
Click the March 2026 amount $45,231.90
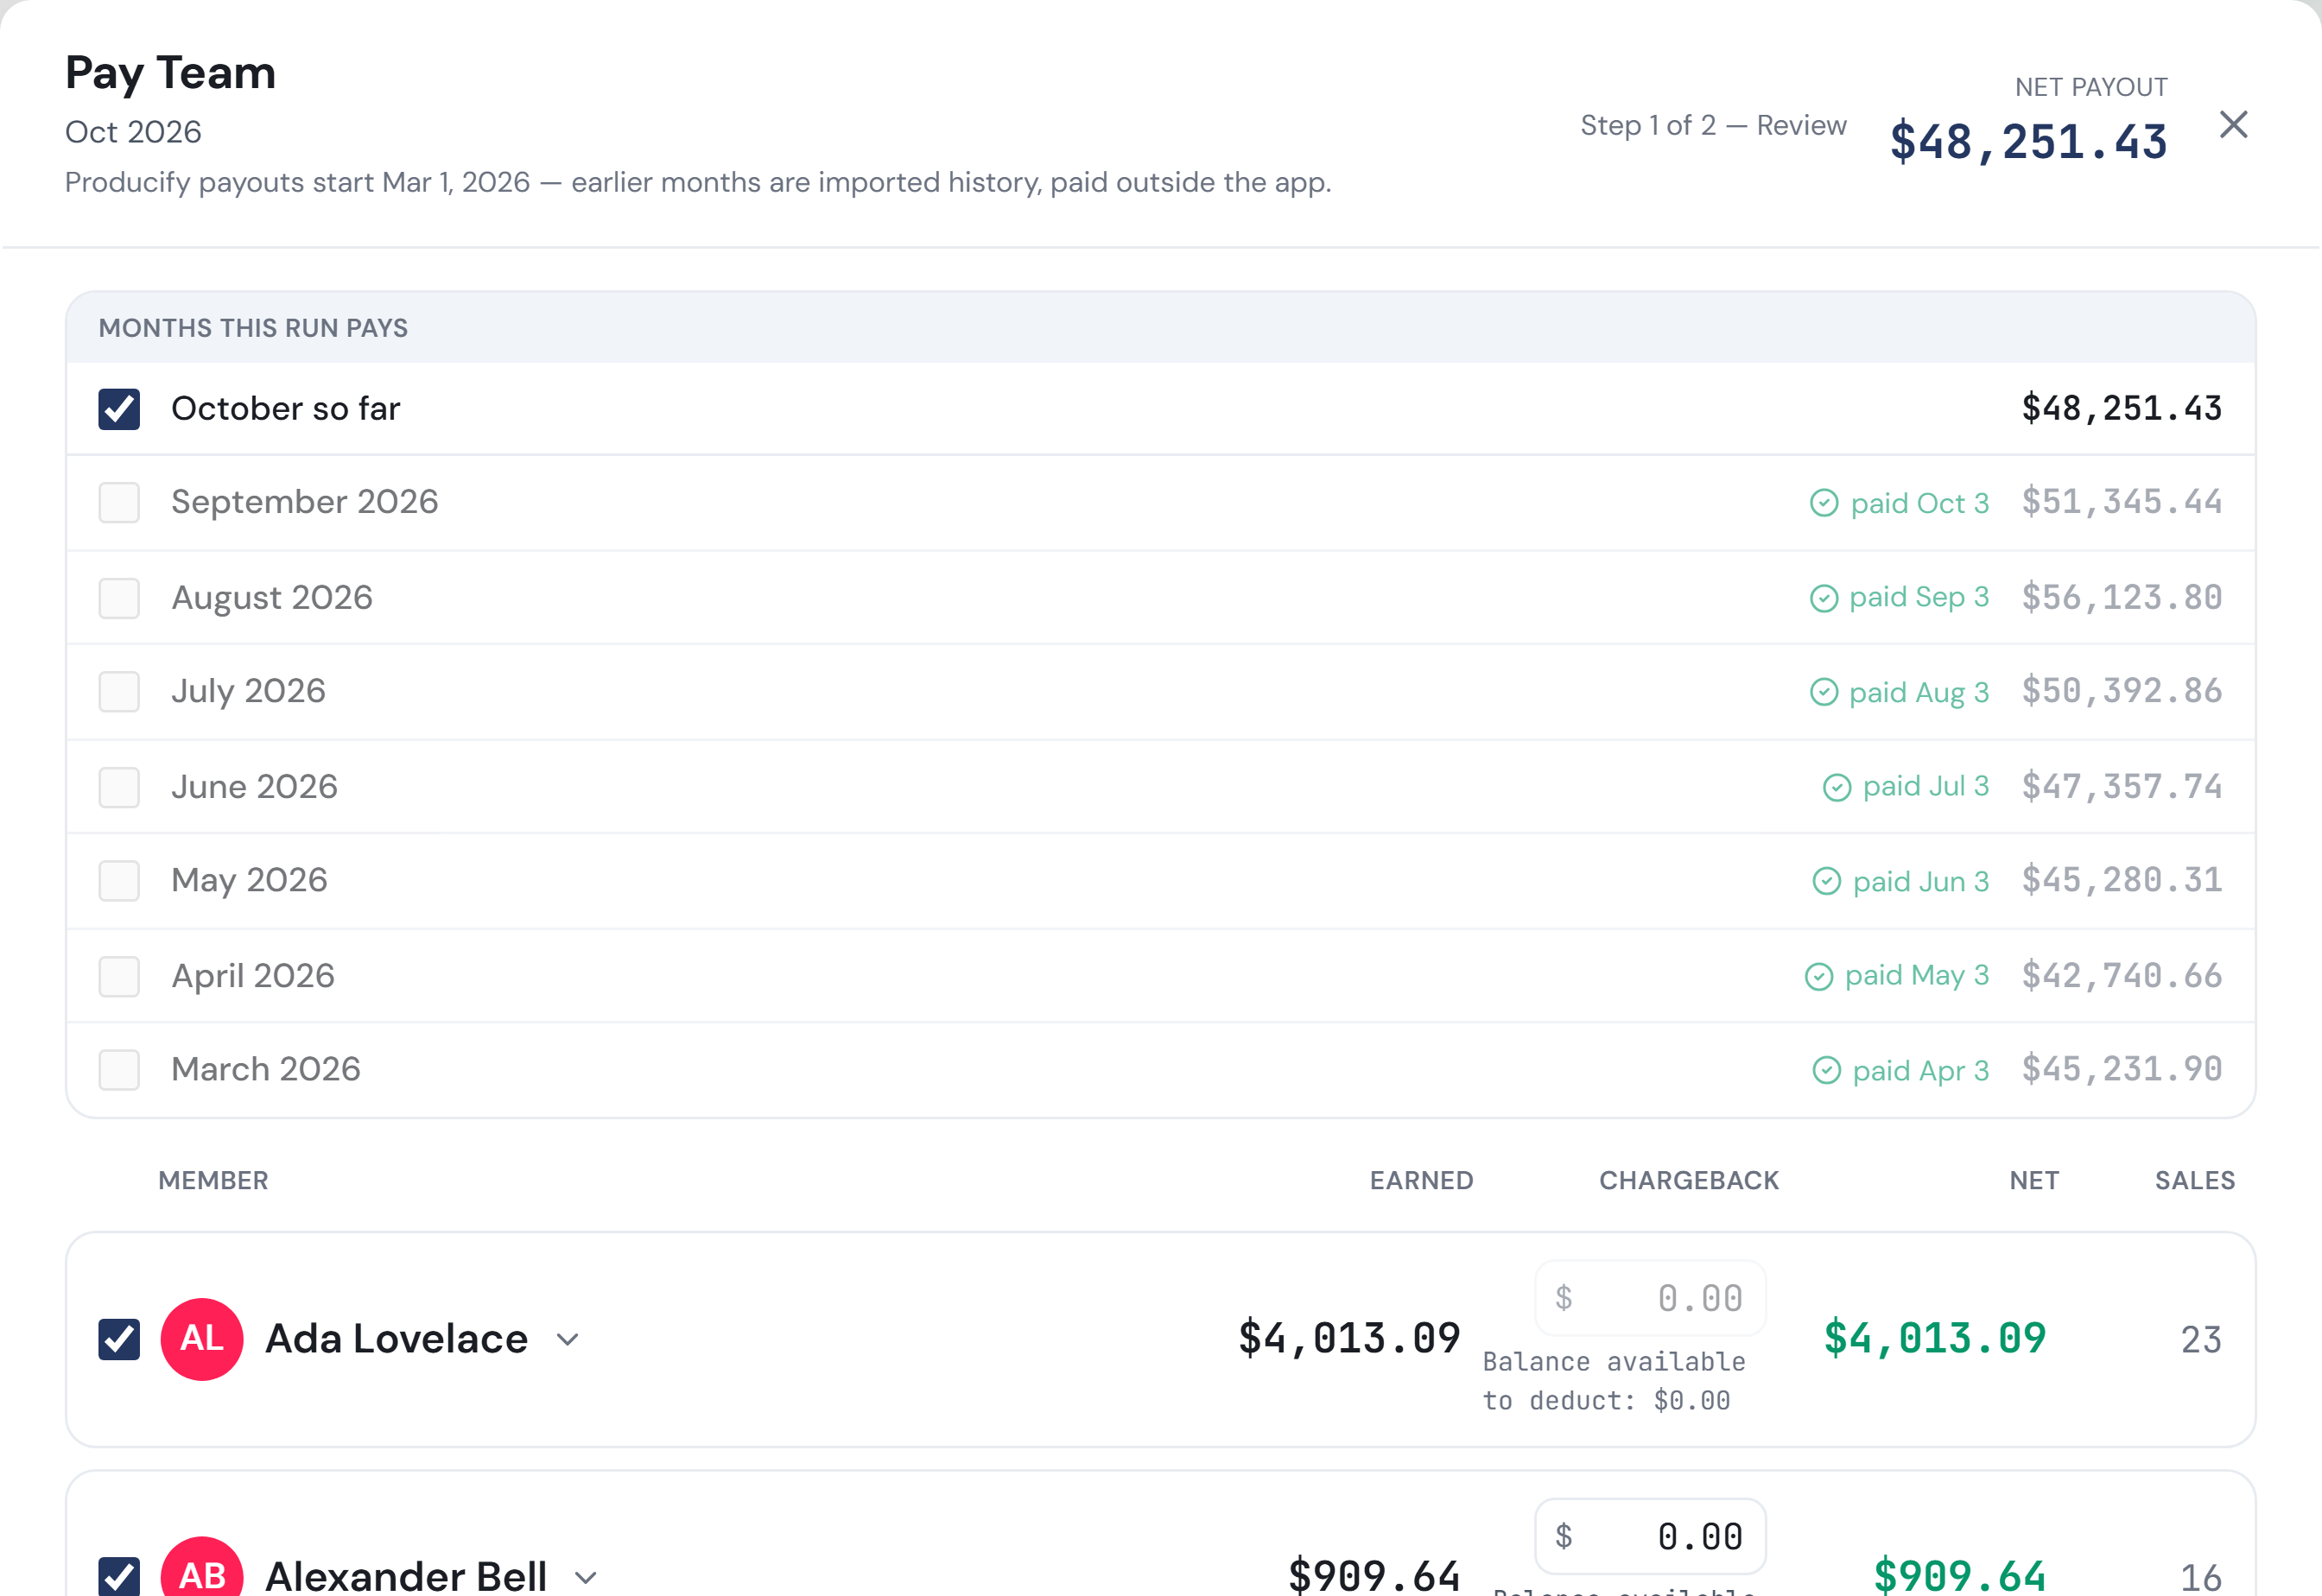[2122, 1069]
